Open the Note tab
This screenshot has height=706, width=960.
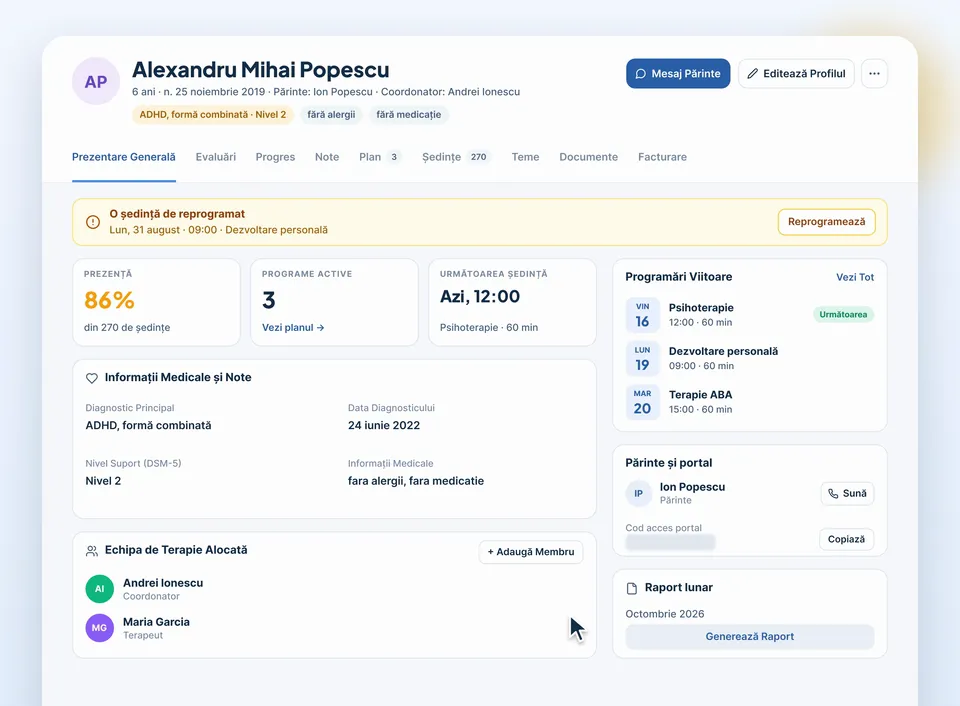click(x=327, y=157)
